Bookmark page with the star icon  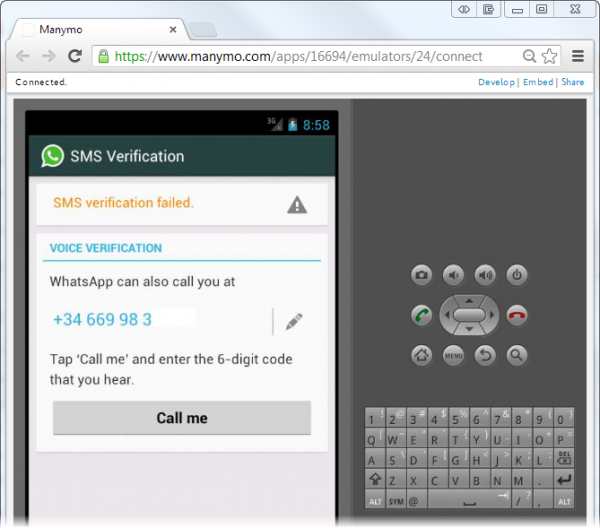[x=549, y=57]
